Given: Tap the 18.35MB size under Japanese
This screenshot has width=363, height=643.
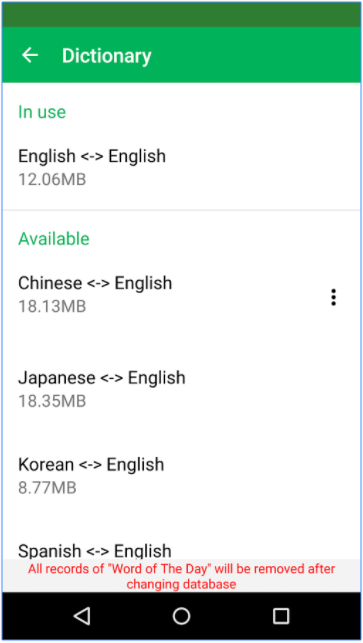Looking at the screenshot, I should [x=52, y=401].
